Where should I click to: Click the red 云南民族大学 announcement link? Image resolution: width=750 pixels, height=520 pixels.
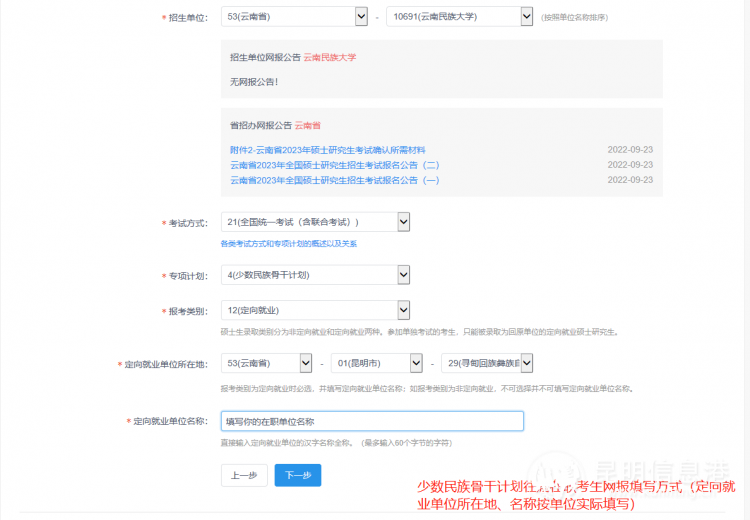click(x=329, y=57)
